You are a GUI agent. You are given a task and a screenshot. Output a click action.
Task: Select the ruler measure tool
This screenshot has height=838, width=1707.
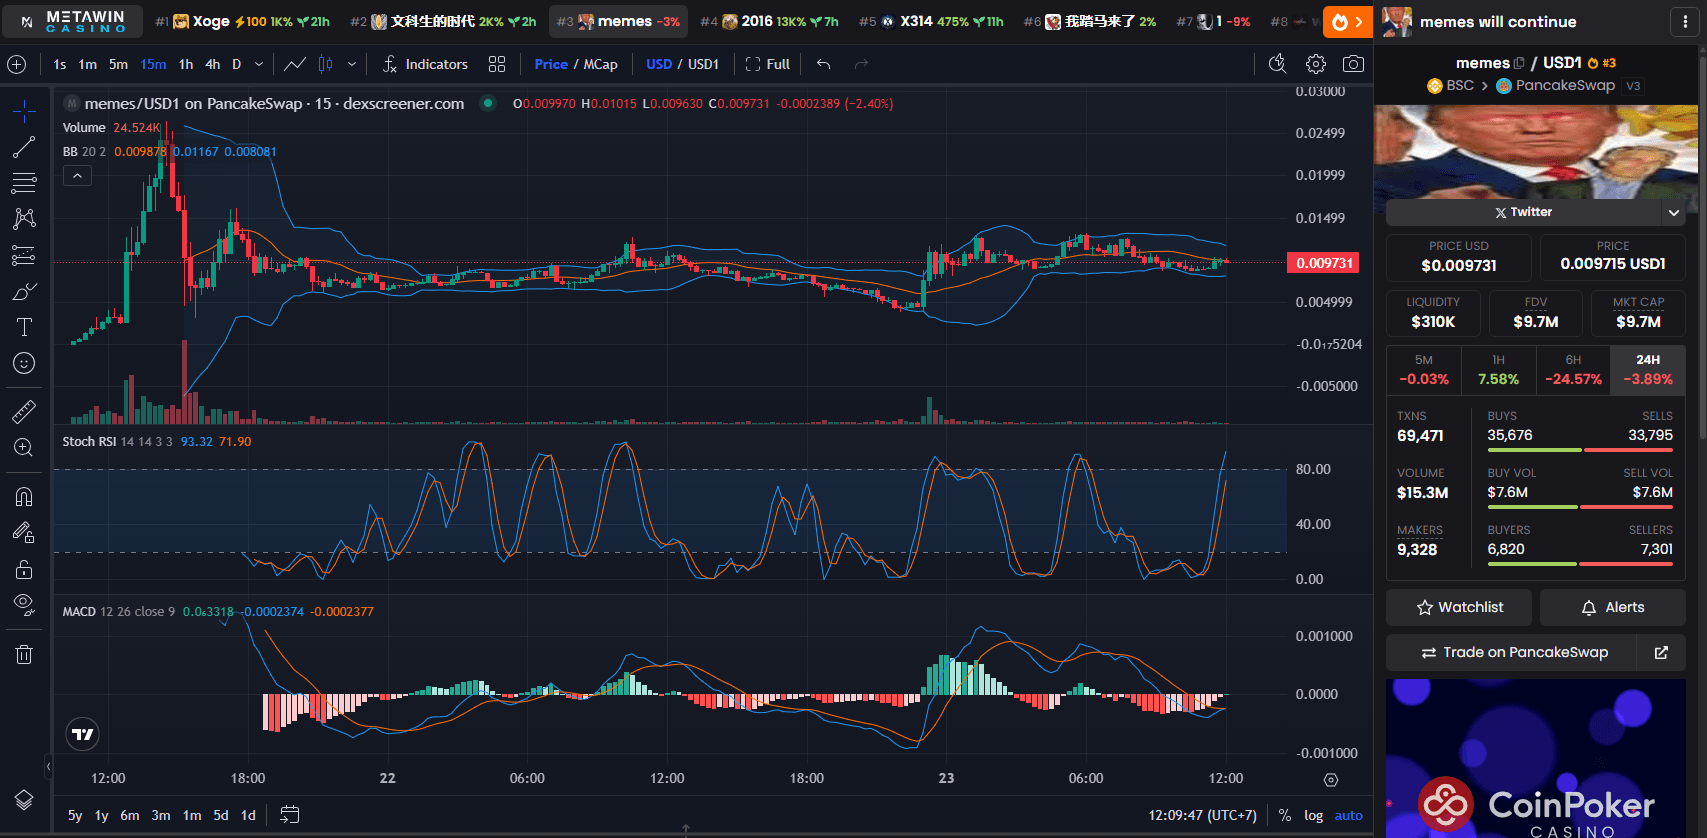tap(24, 411)
